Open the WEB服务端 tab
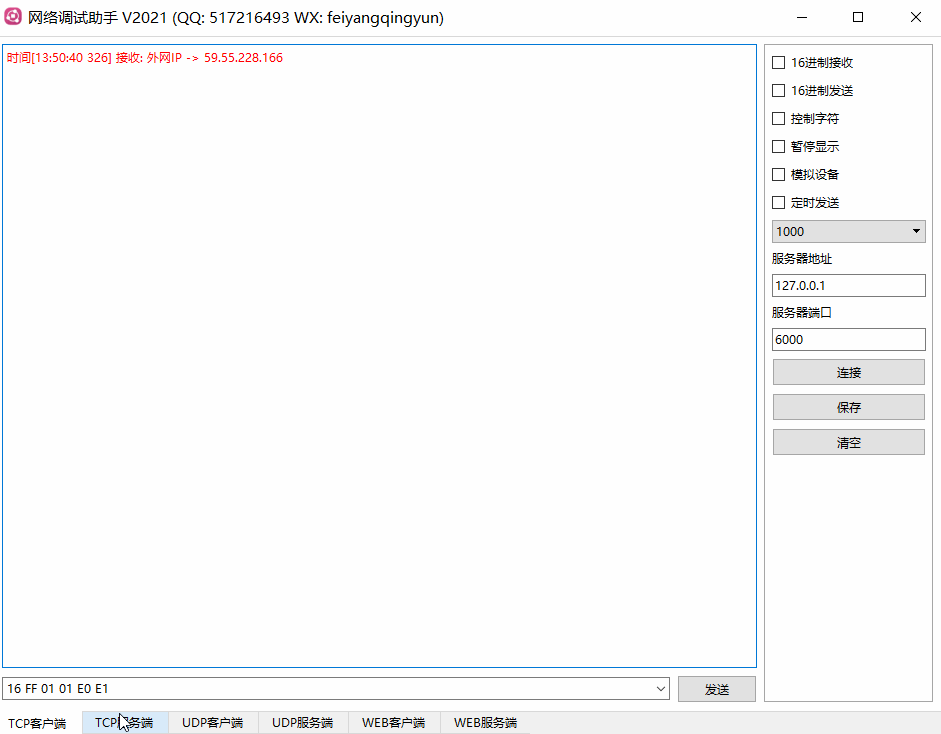 485,722
